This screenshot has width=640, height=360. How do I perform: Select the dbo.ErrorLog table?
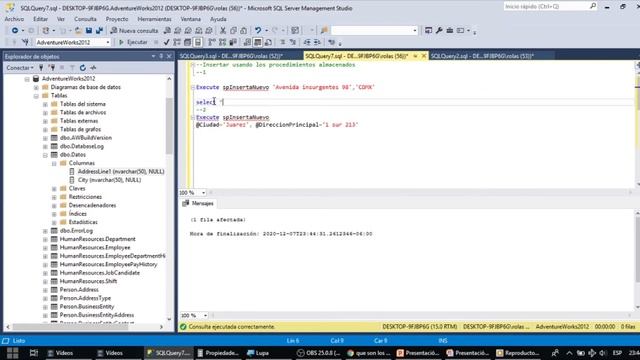click(x=76, y=231)
